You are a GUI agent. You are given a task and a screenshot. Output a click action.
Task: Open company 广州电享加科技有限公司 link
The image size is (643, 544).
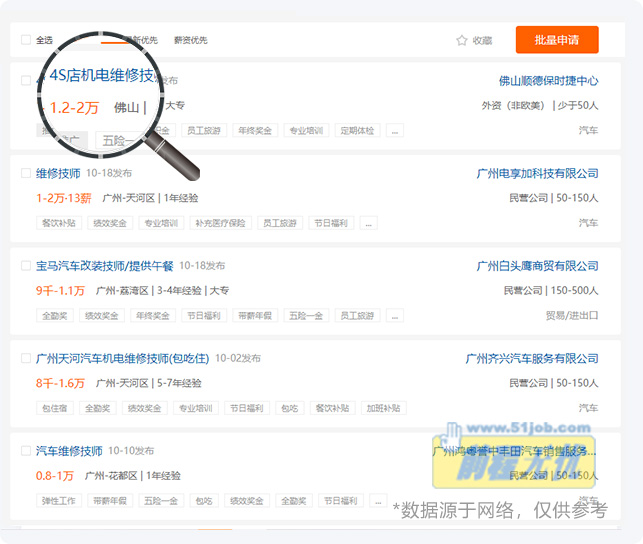pyautogui.click(x=537, y=173)
